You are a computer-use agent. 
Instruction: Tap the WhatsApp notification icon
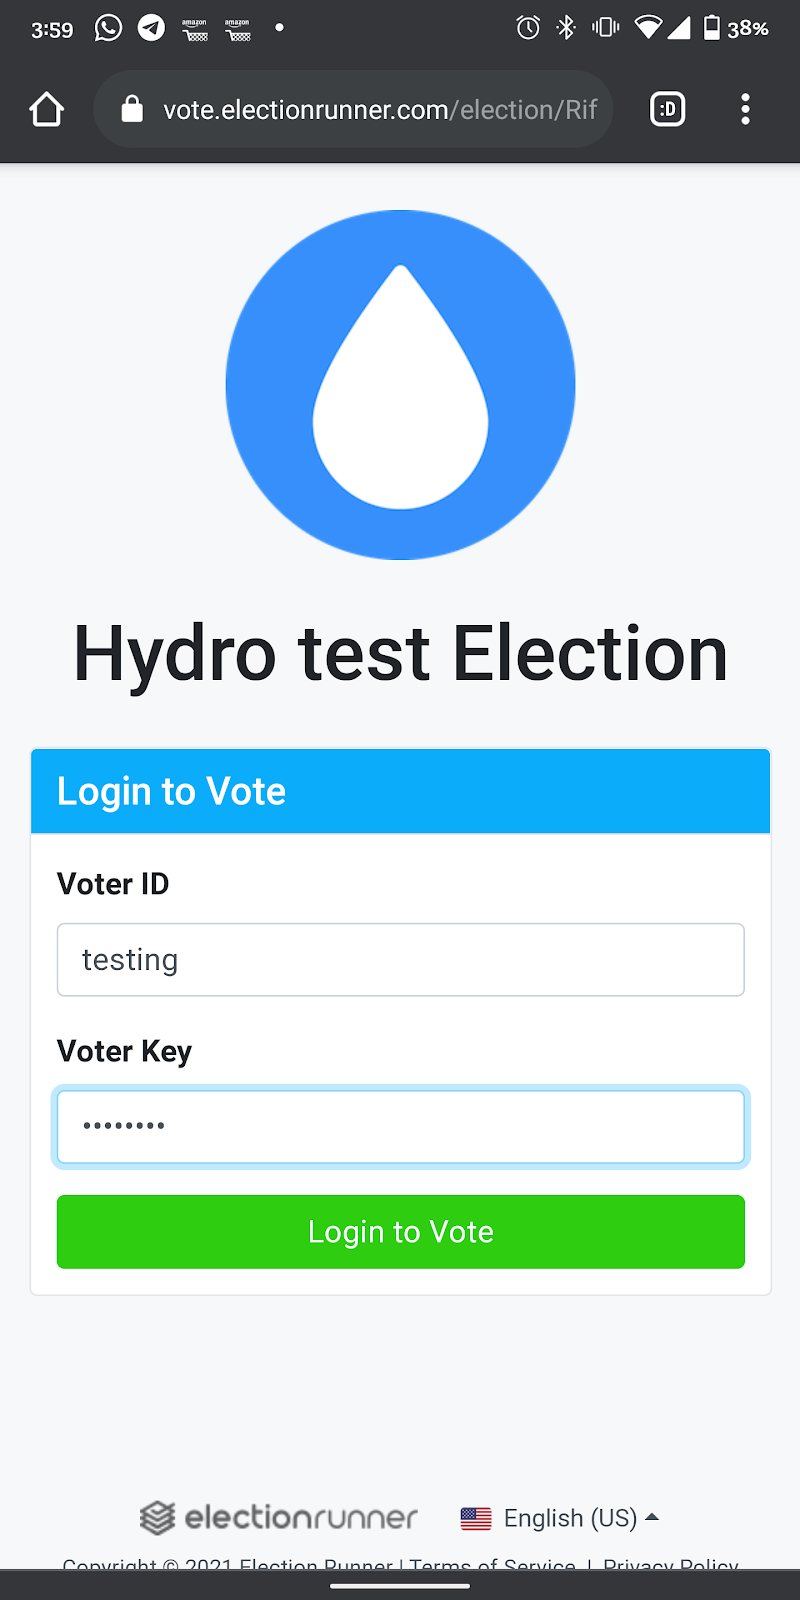[x=108, y=28]
